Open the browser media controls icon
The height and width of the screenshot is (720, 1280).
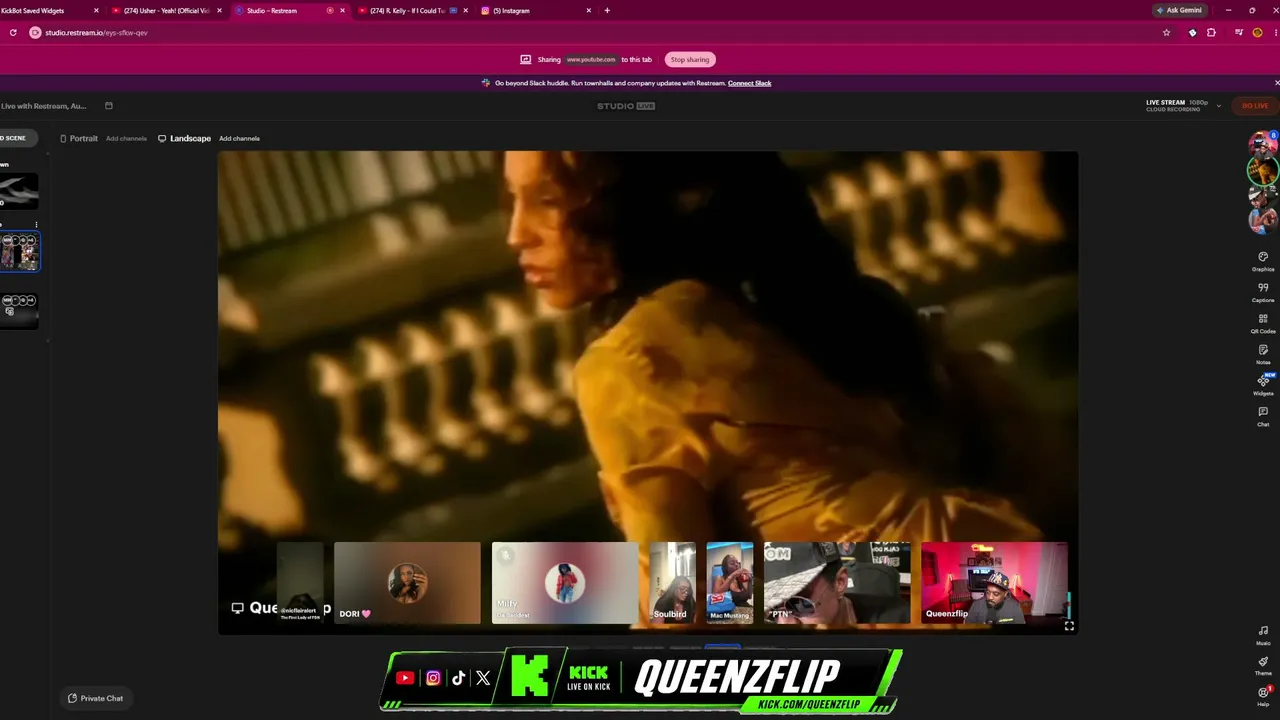1239,32
